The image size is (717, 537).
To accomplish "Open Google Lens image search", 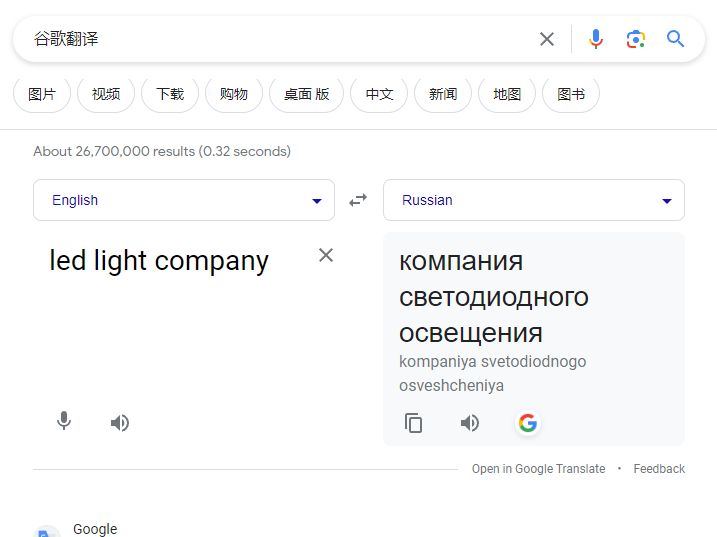I will [x=636, y=39].
